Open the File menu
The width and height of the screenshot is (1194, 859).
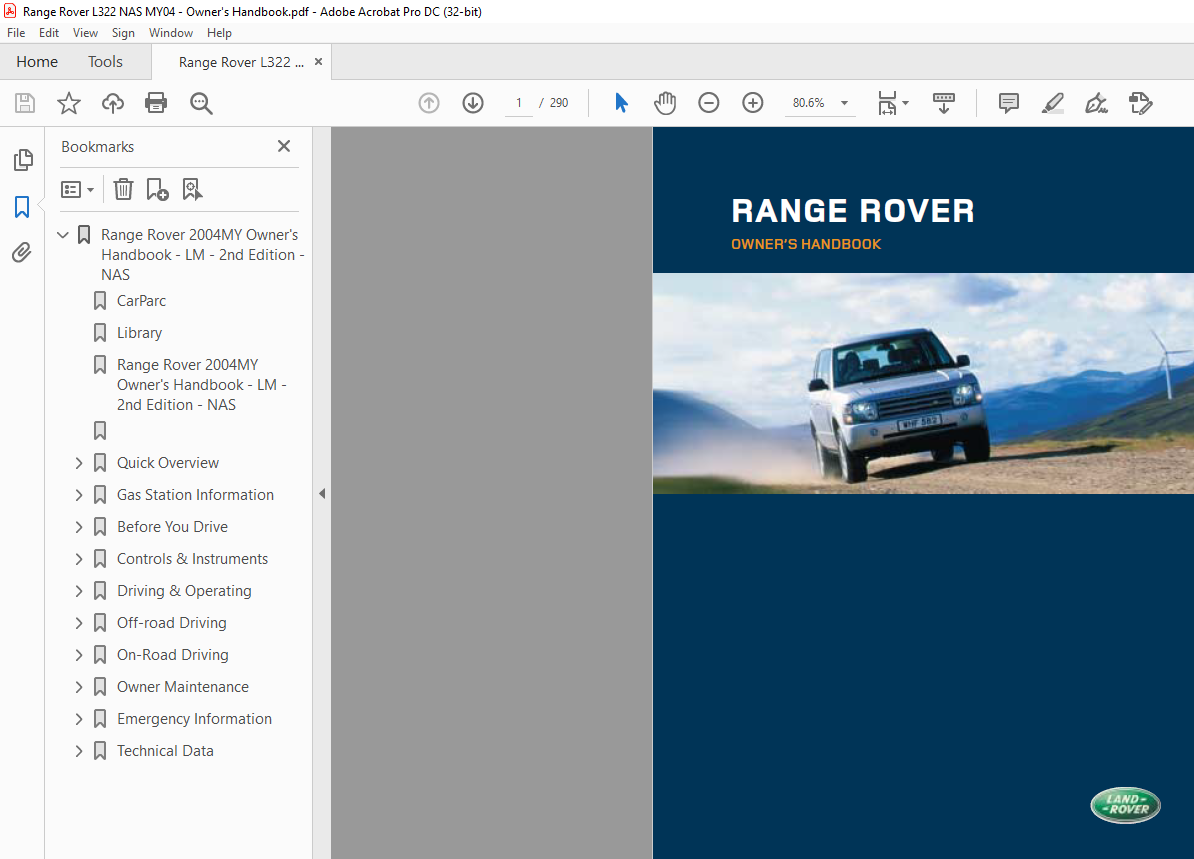coord(16,33)
